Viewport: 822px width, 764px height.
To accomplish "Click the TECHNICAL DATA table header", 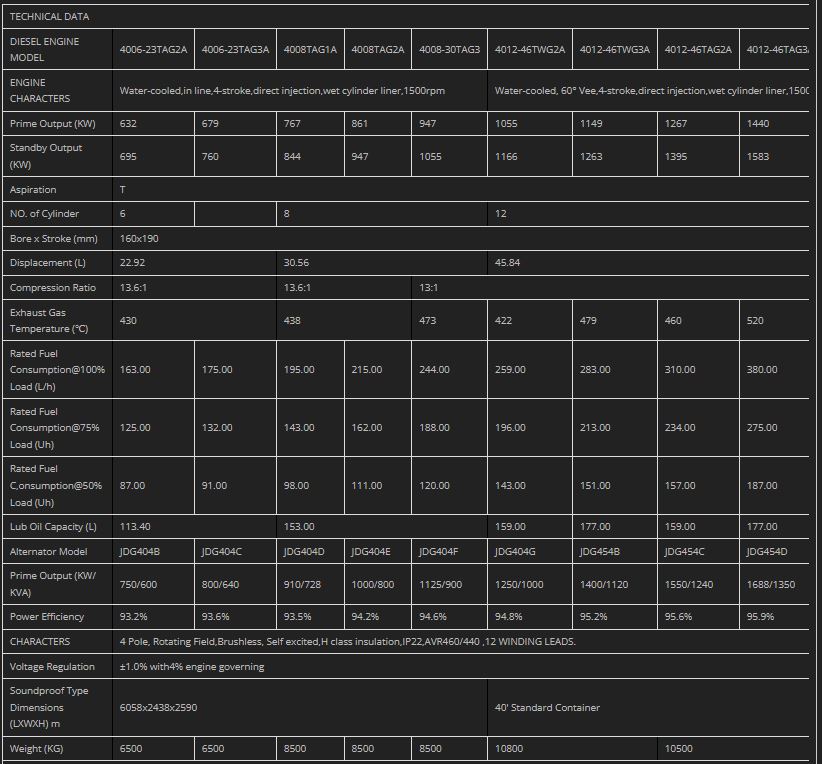I will tap(49, 17).
